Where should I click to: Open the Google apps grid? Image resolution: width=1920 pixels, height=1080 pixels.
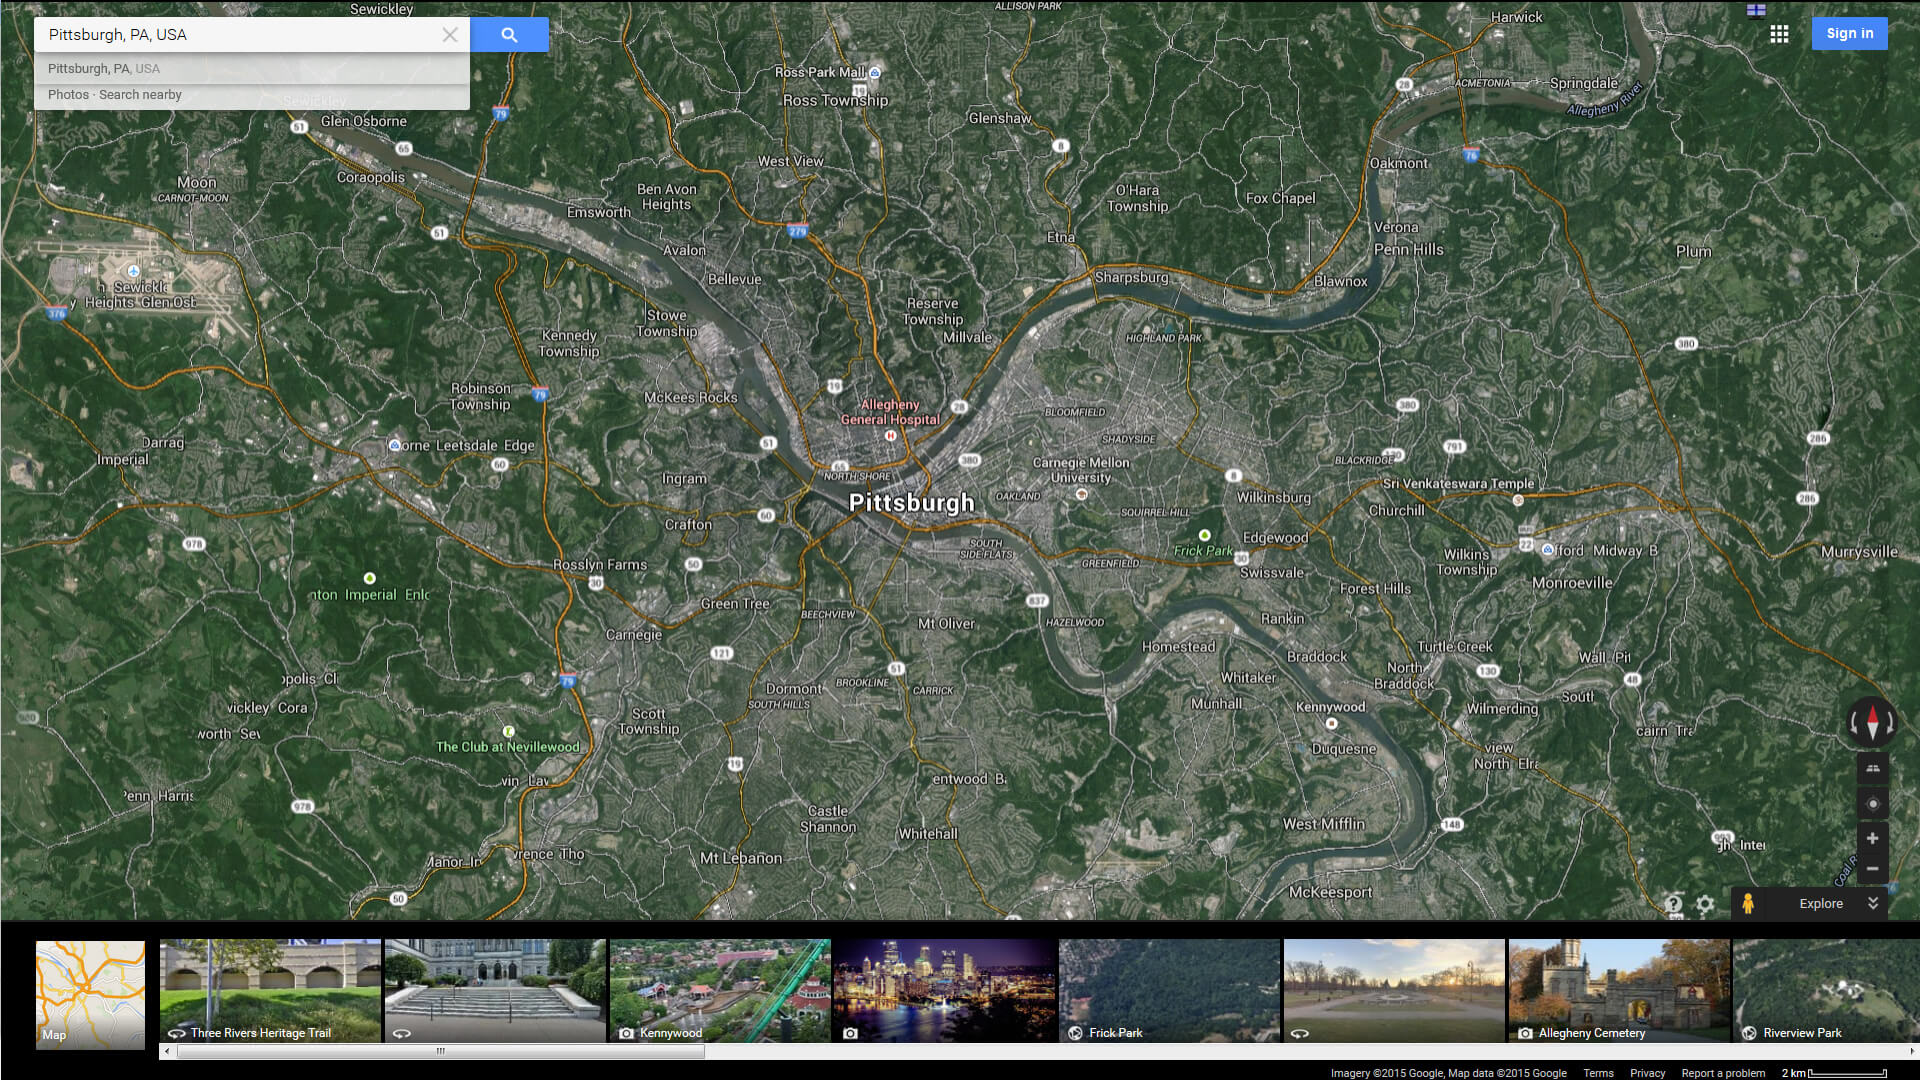tap(1779, 34)
